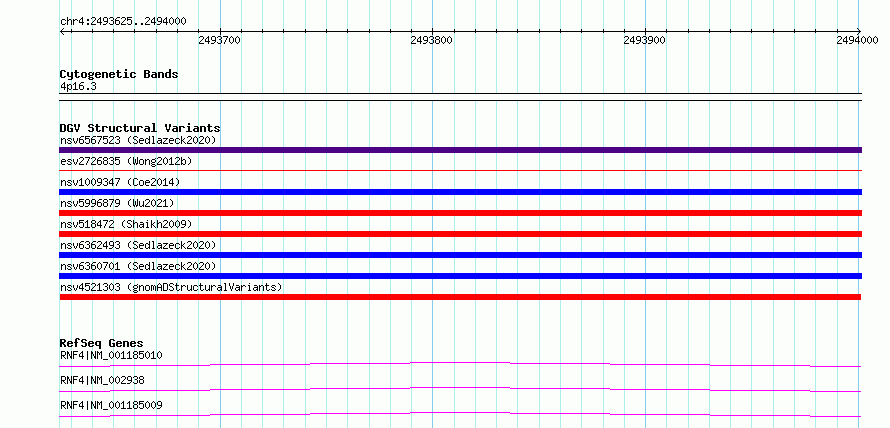Open transcript label RNF4|NM_001185010
890x428 pixels.
tap(111, 355)
